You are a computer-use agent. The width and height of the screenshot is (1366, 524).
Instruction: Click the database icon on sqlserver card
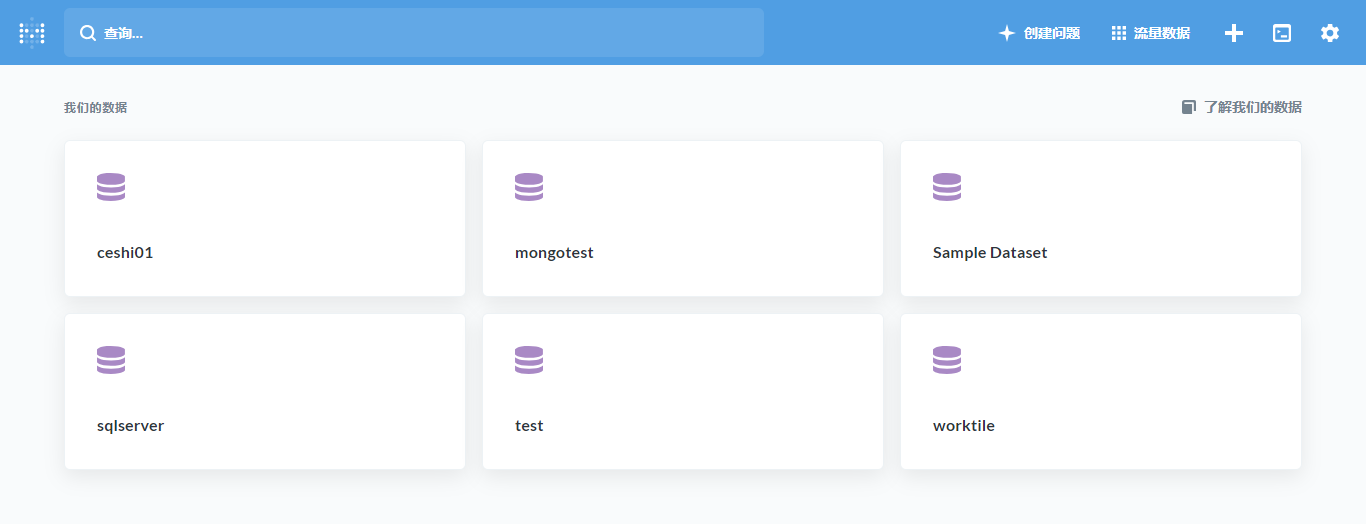[x=111, y=360]
